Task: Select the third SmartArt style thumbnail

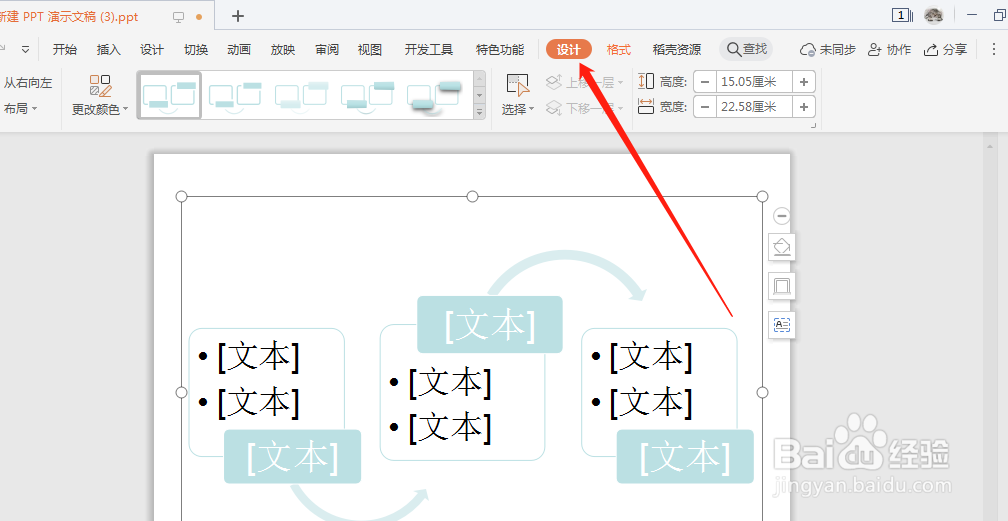Action: click(x=302, y=95)
